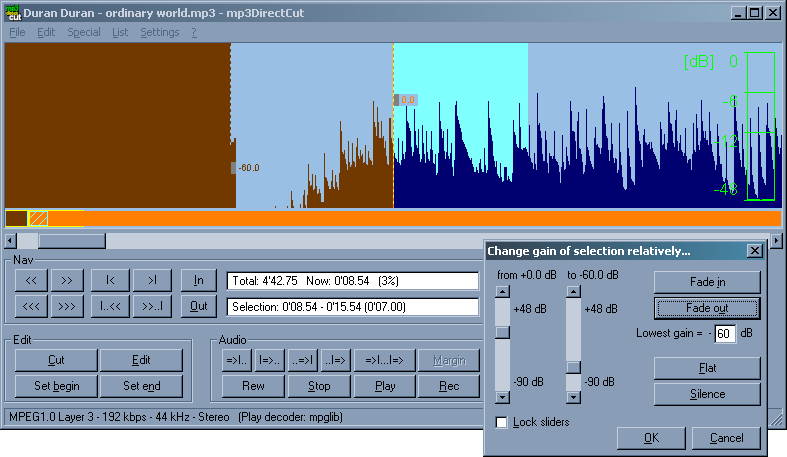The width and height of the screenshot is (787, 457).
Task: Click the >> step forward nav button
Action: 66,280
